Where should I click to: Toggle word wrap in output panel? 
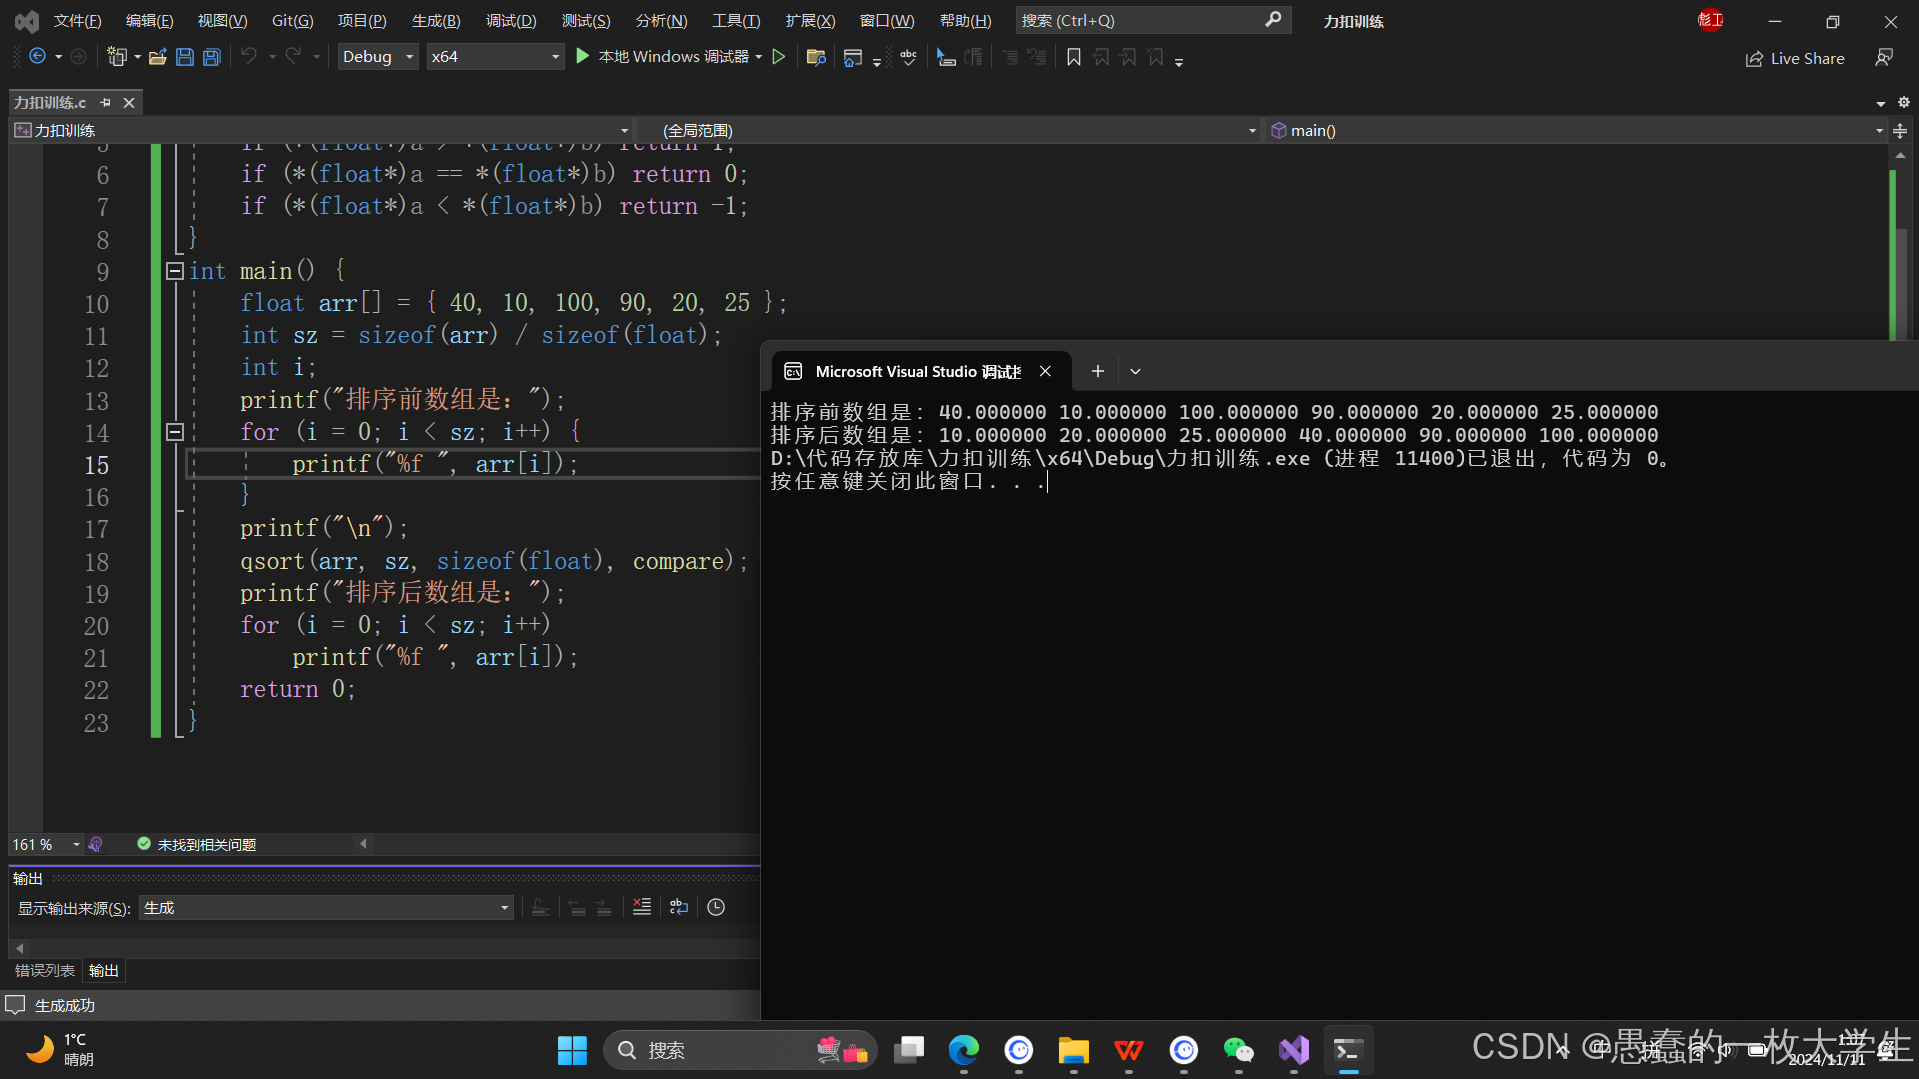point(679,907)
